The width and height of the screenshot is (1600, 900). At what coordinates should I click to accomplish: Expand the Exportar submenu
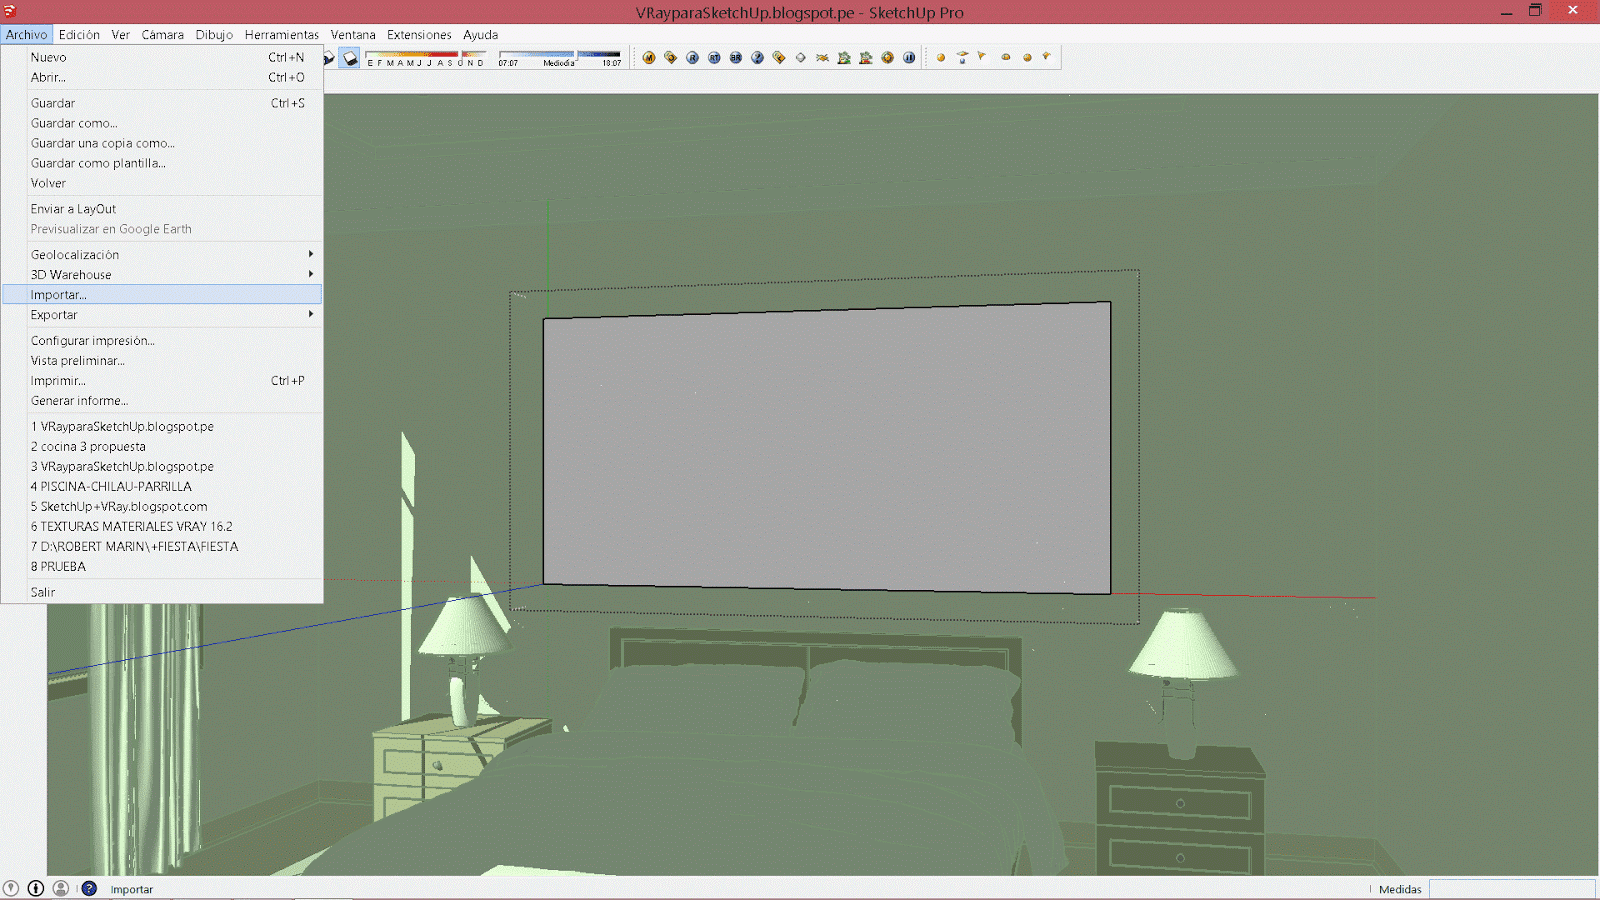point(54,314)
